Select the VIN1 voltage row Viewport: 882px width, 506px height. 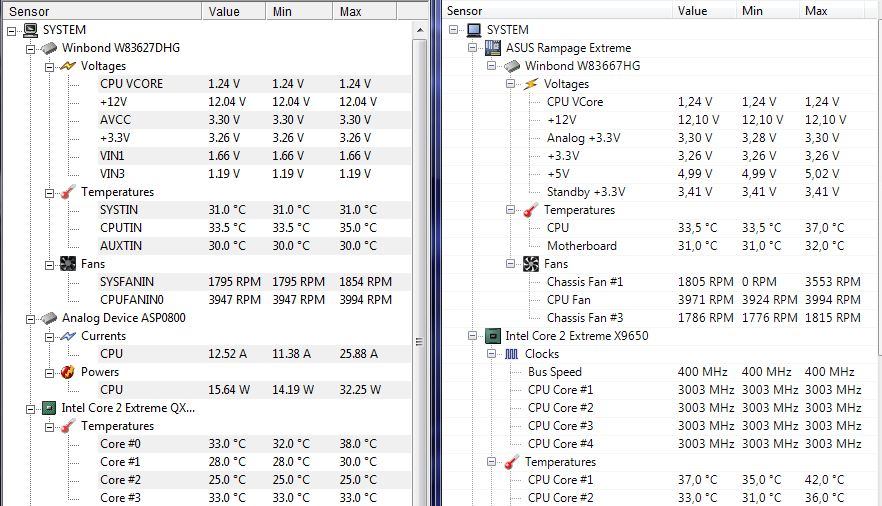pyautogui.click(x=253, y=156)
